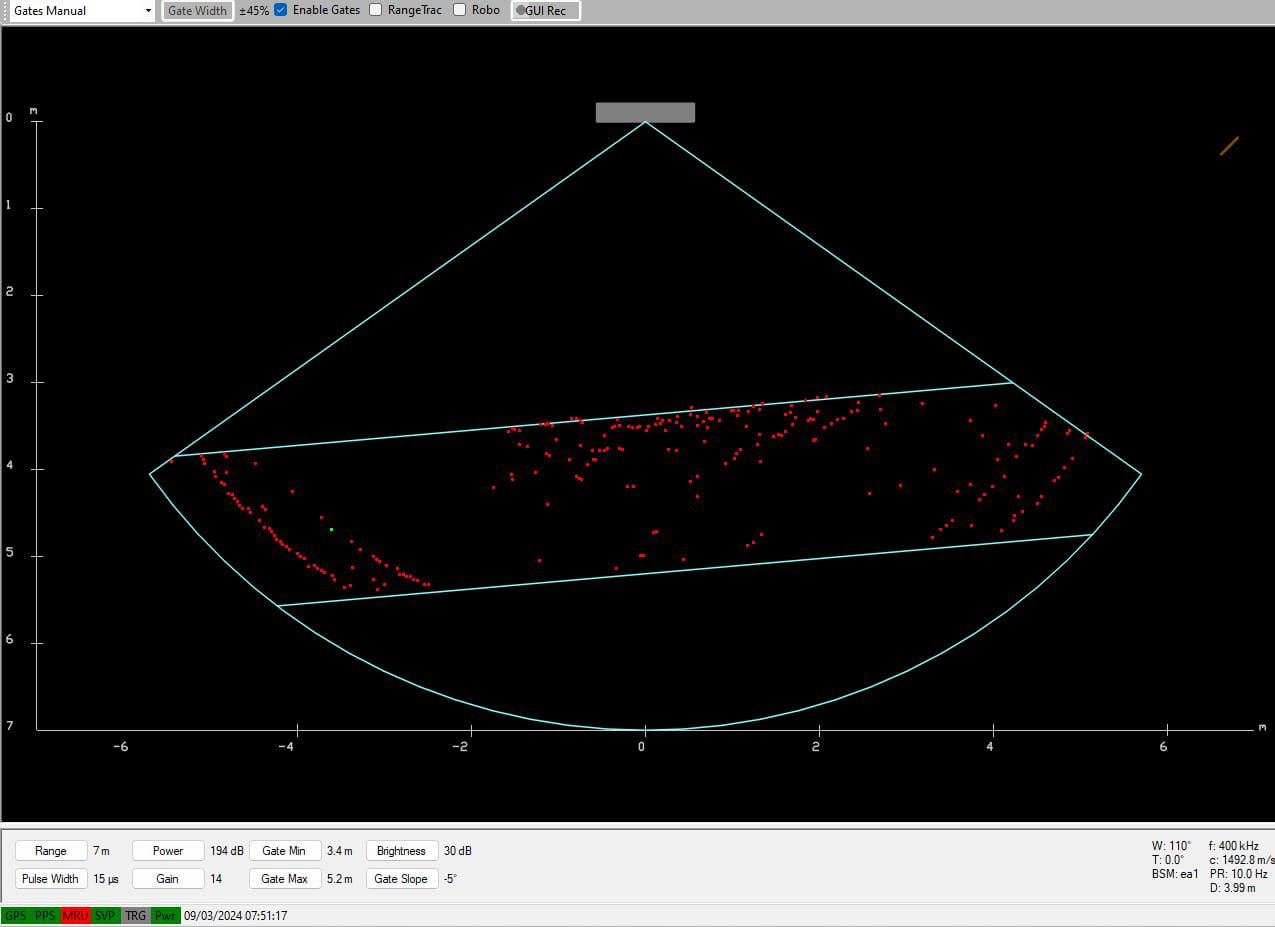The width and height of the screenshot is (1275, 927).
Task: Click the BSM: ea1 readout
Action: coord(1175,874)
